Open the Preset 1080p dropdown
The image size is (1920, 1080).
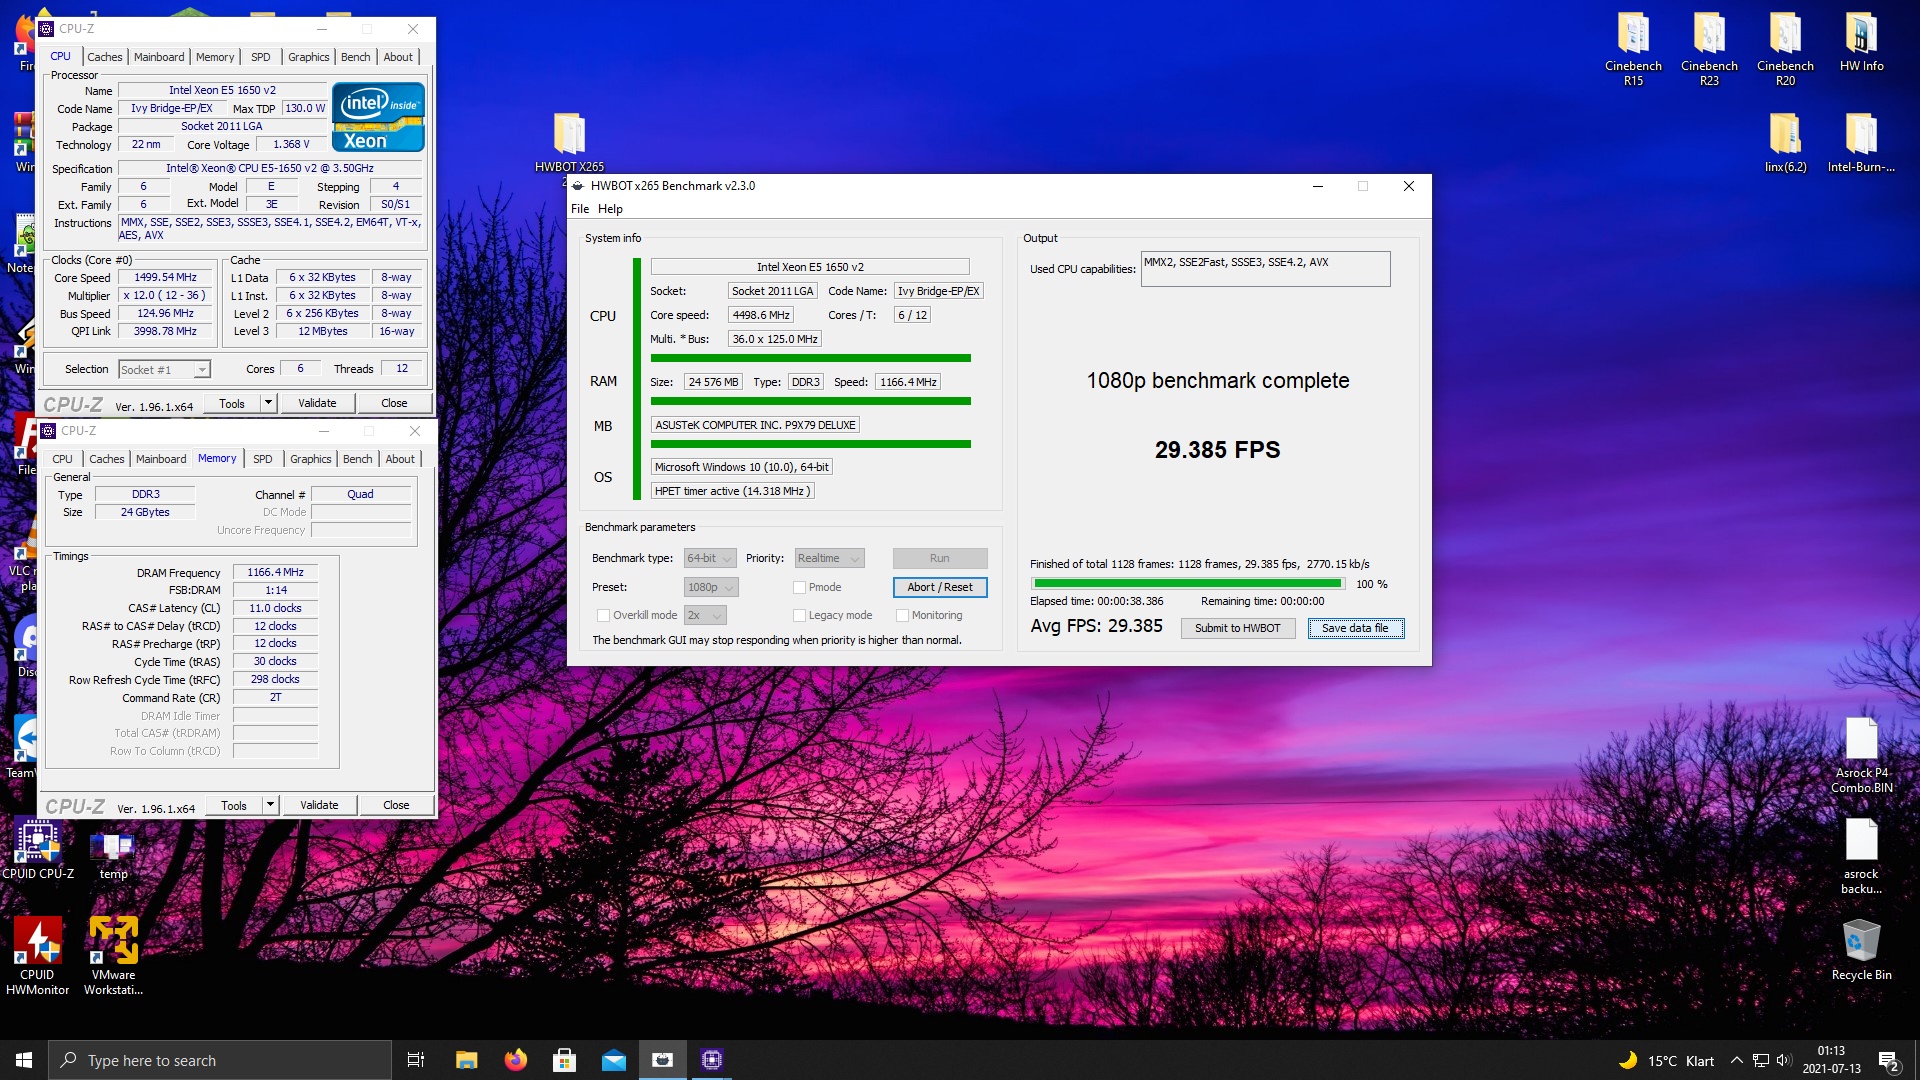[711, 587]
